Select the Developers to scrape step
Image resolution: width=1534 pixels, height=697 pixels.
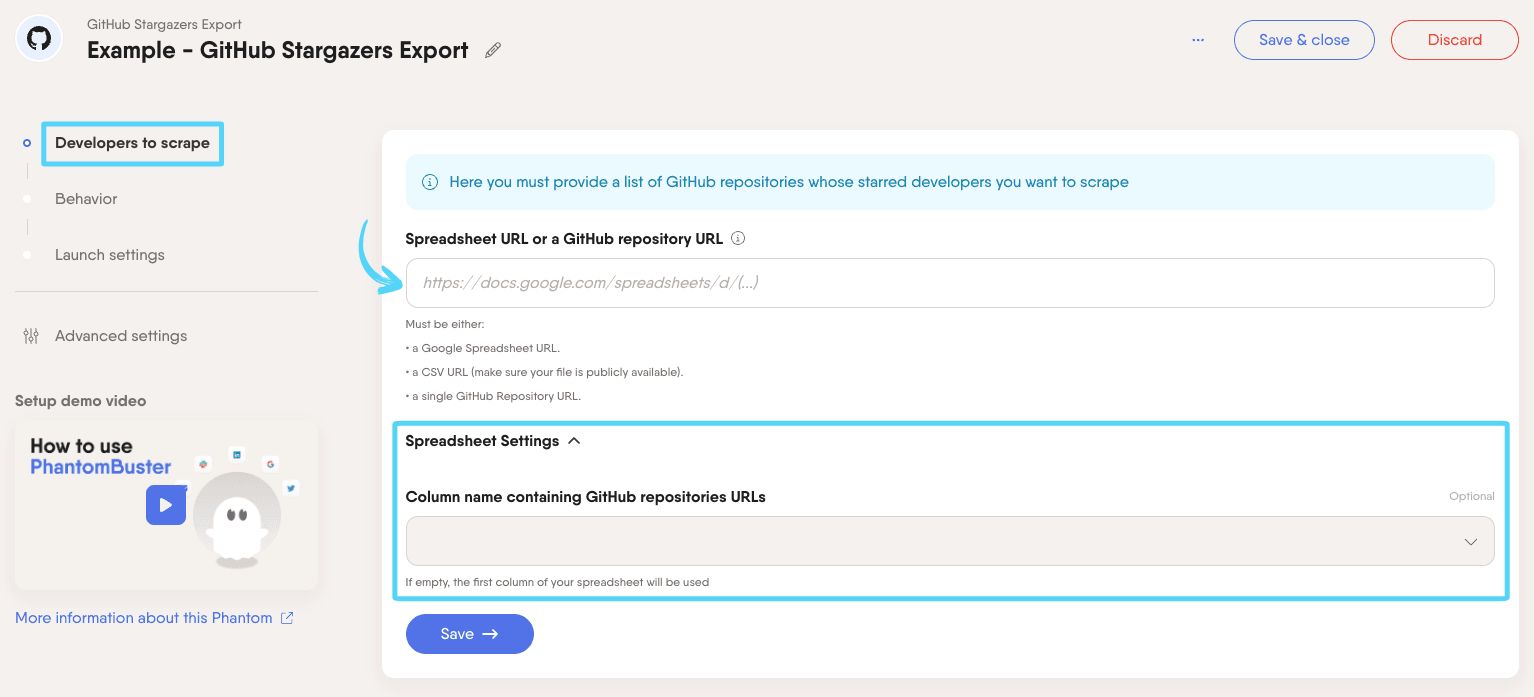click(x=132, y=143)
